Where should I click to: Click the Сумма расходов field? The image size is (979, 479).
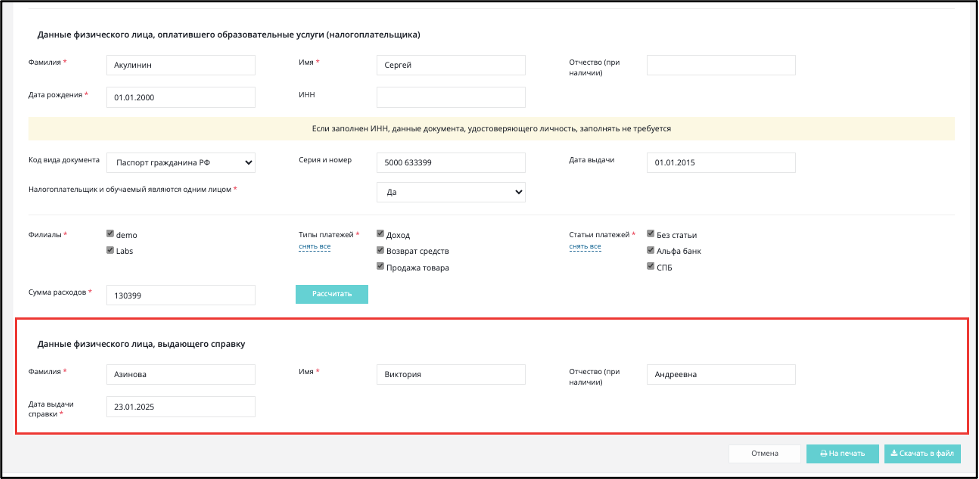click(180, 295)
